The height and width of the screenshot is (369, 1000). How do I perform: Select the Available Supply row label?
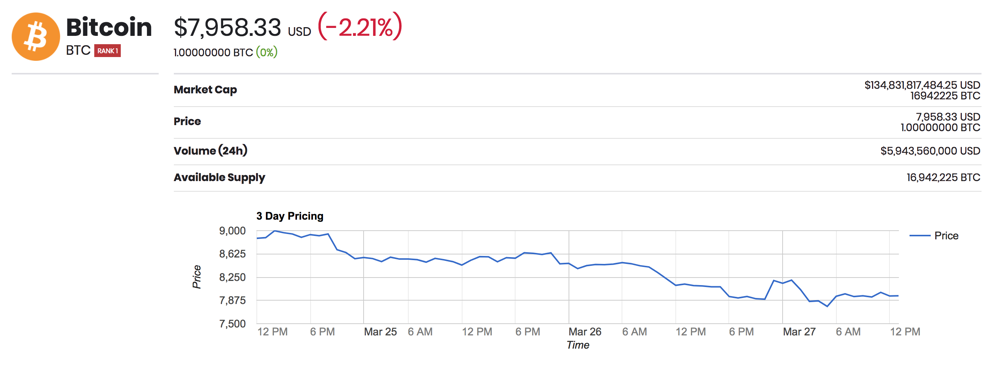pyautogui.click(x=219, y=178)
